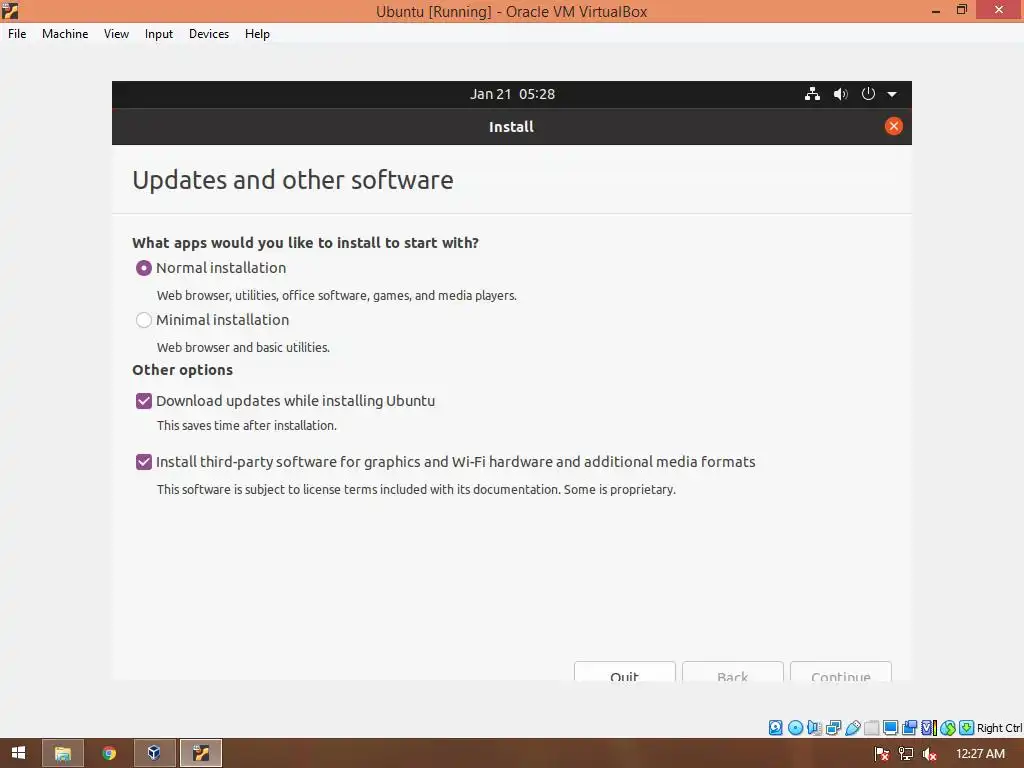Click the Continue button
Screen dimensions: 1024x768
tap(840, 671)
